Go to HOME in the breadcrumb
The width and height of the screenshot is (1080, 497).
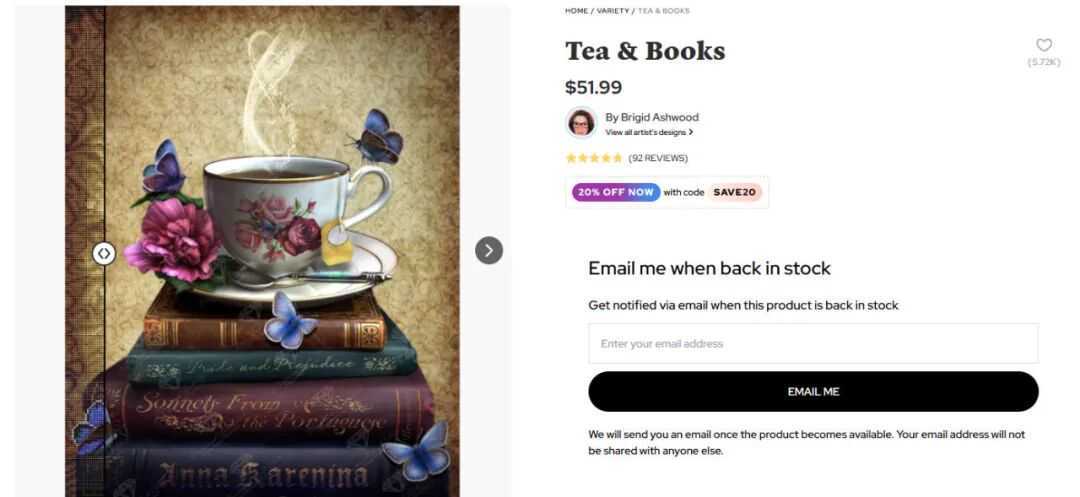[x=577, y=11]
